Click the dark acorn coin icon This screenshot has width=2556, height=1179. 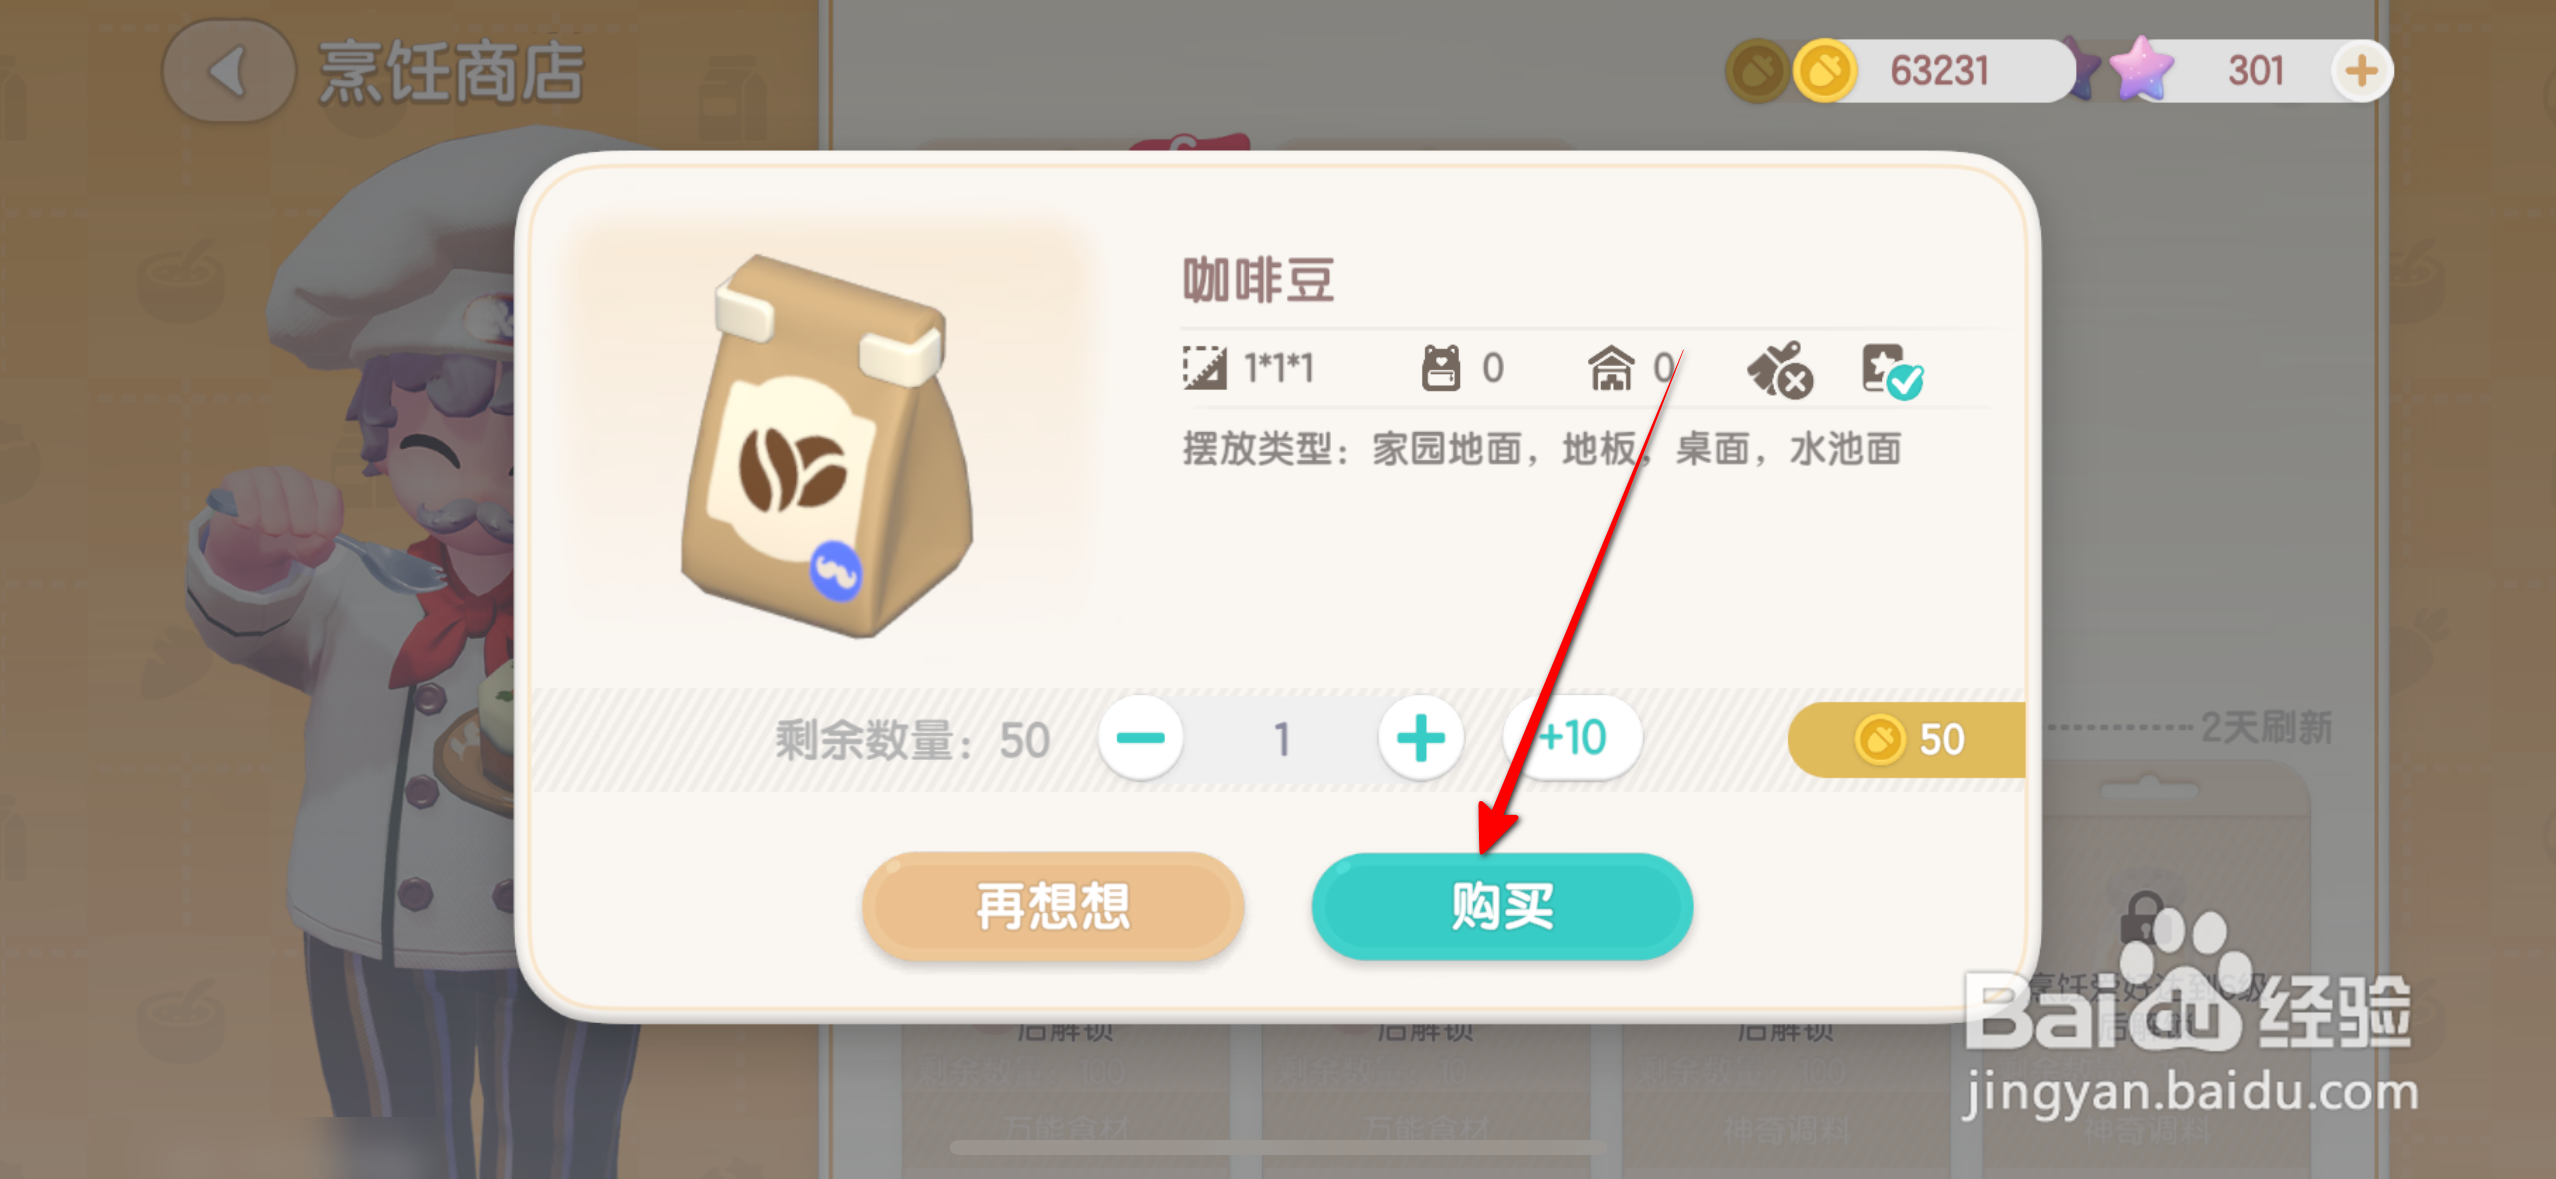click(1757, 71)
